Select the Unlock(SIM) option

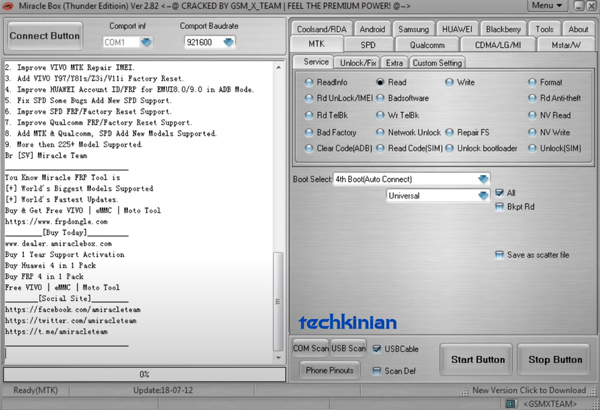pos(532,148)
